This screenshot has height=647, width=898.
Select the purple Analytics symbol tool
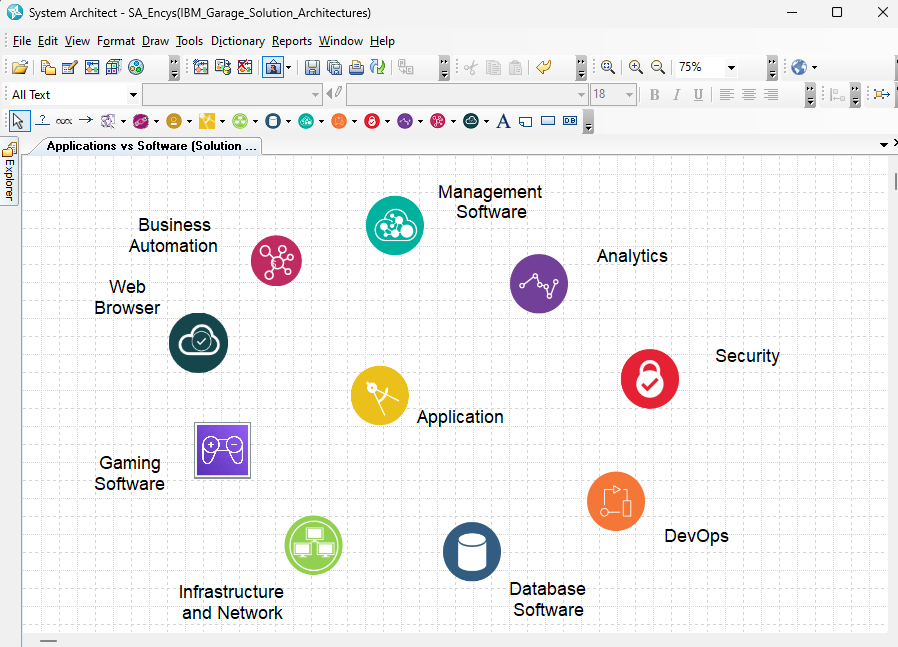(405, 121)
